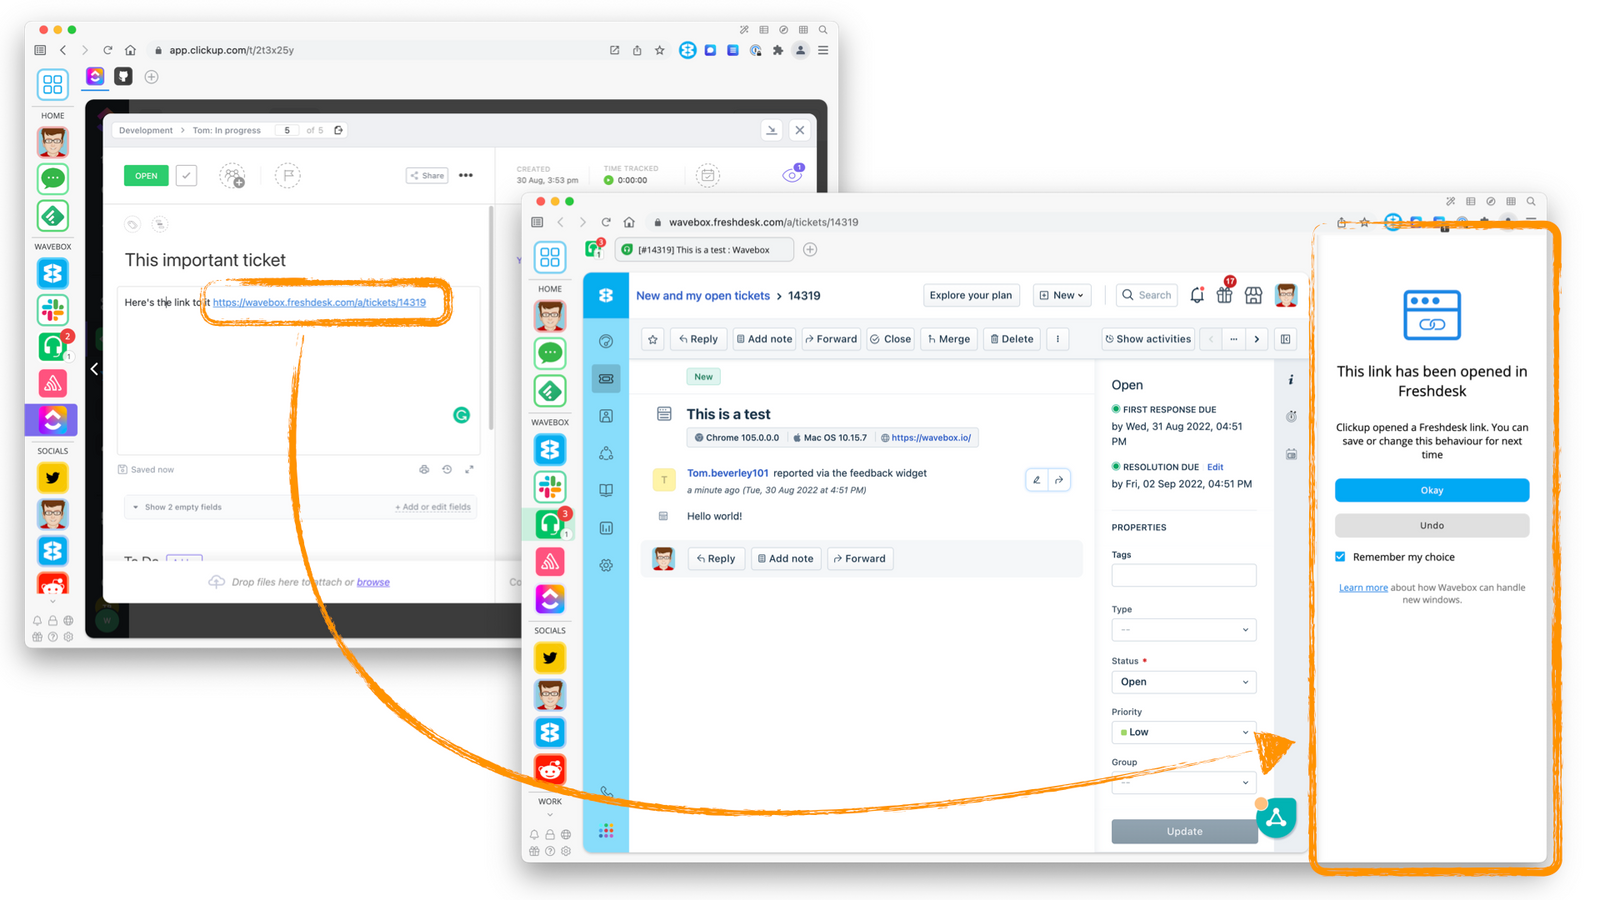Click the Tags input field
This screenshot has width=1600, height=900.
coord(1184,575)
